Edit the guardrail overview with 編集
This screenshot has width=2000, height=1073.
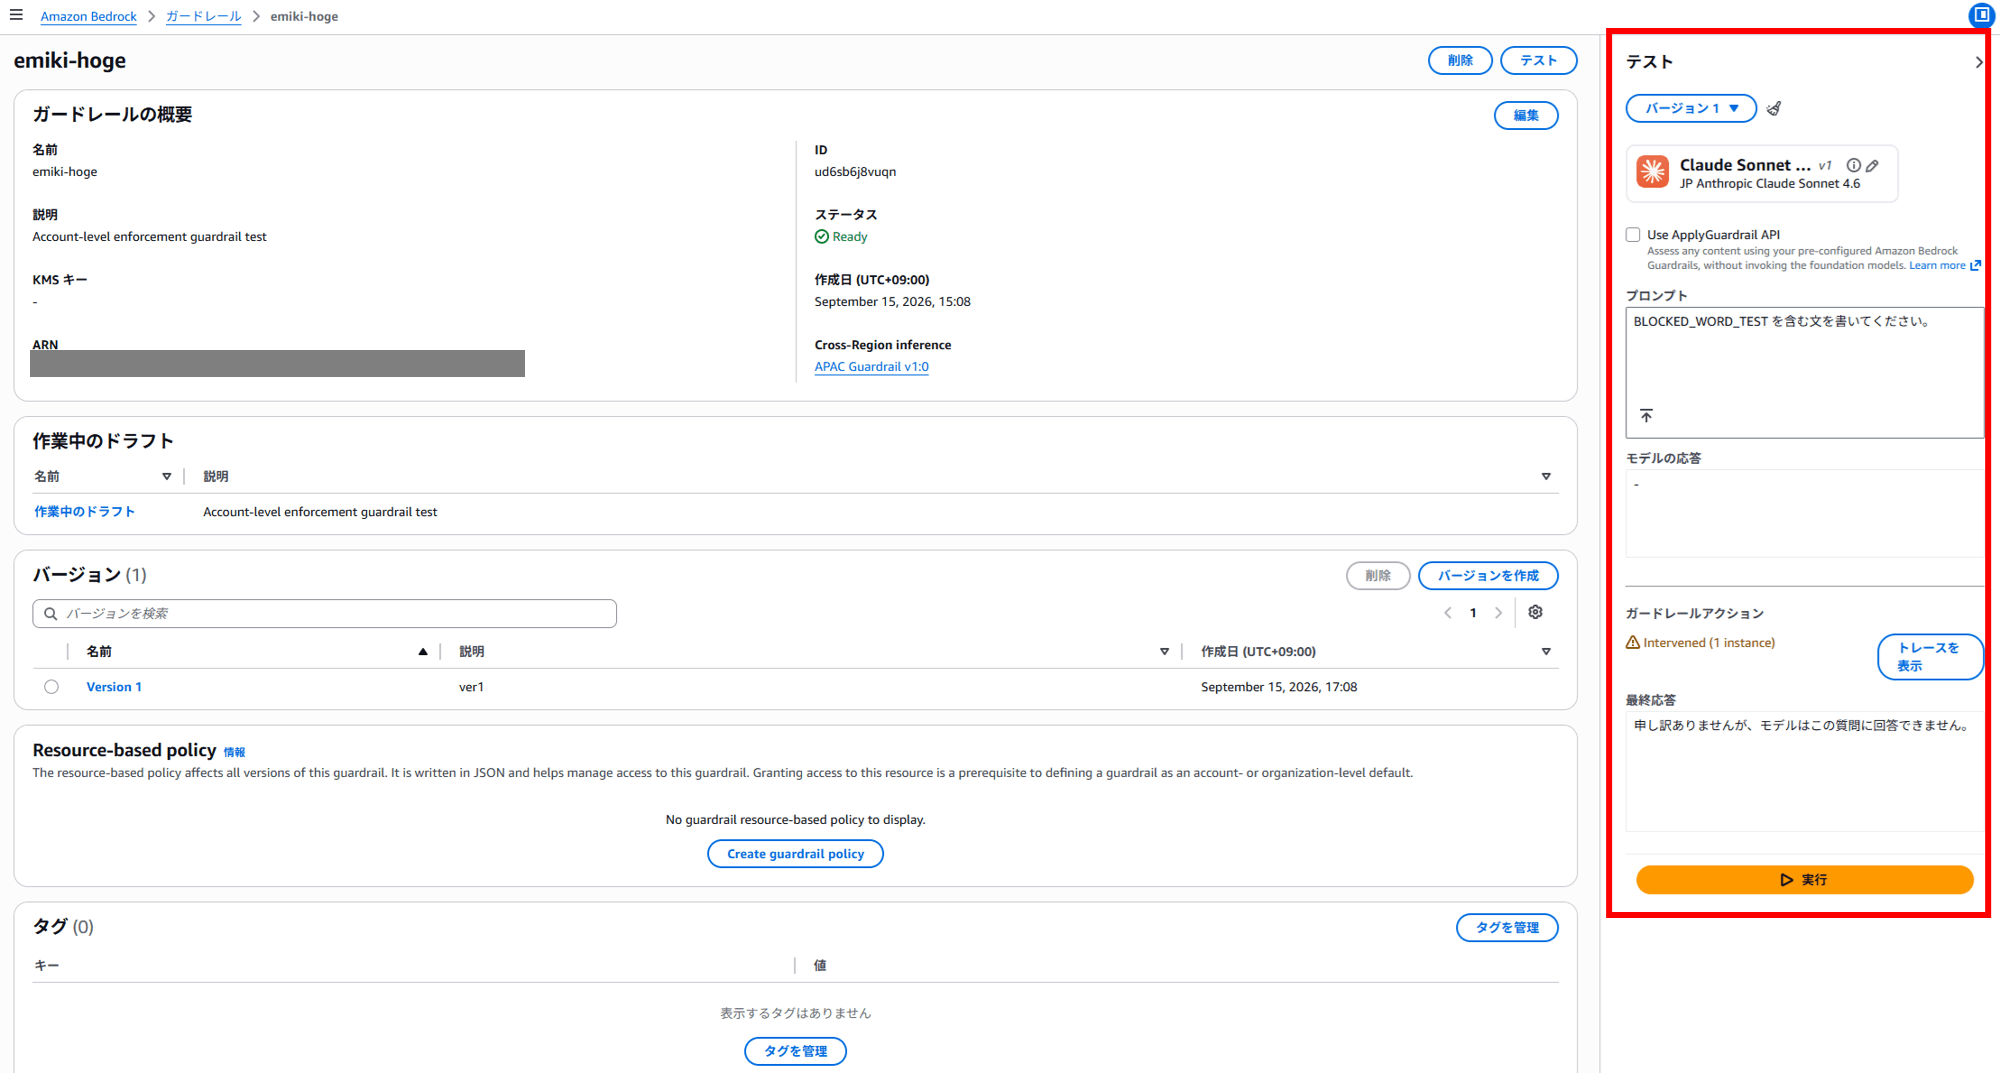[1526, 115]
